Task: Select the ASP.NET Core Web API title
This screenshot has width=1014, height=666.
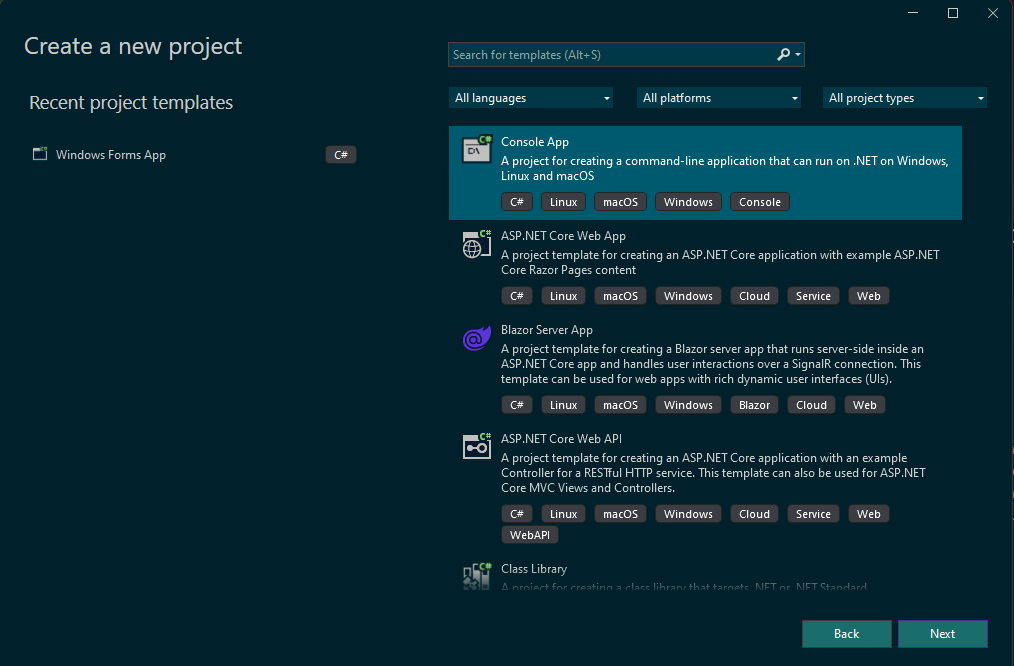Action: pos(561,438)
